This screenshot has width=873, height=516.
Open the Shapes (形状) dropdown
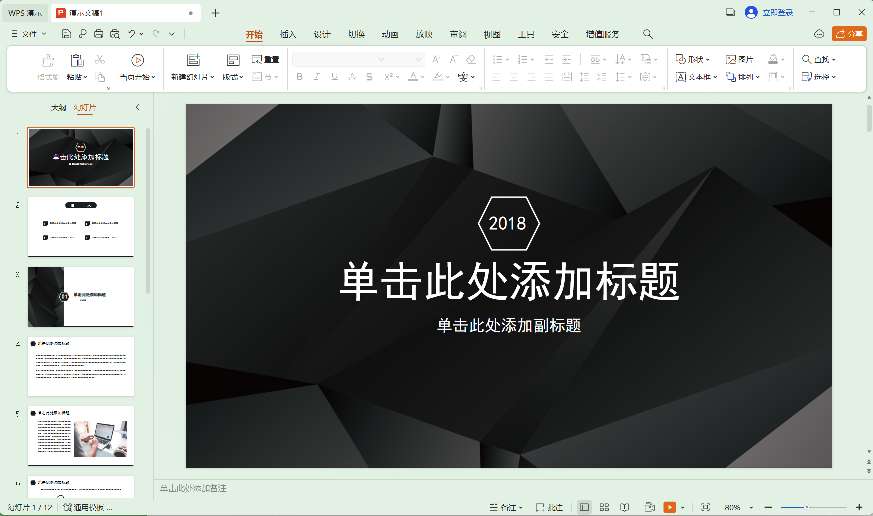[693, 59]
